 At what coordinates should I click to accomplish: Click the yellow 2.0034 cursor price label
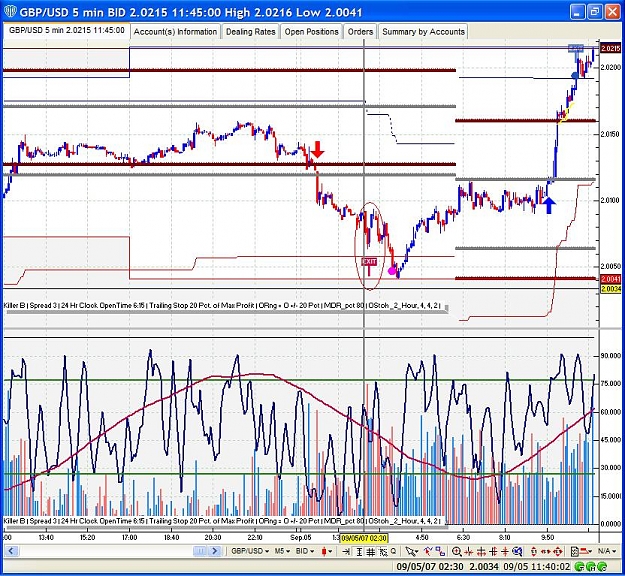click(610, 289)
